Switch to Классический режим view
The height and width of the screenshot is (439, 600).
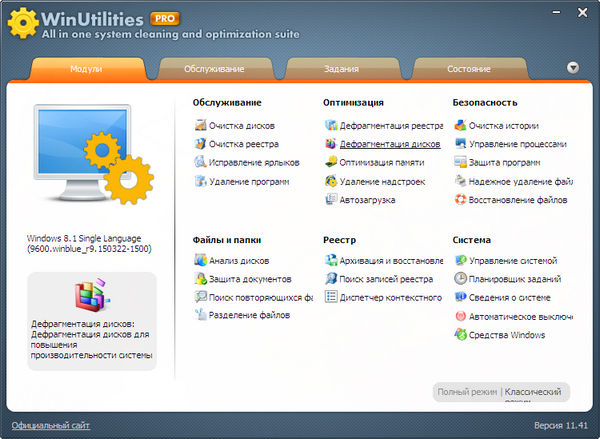point(536,393)
